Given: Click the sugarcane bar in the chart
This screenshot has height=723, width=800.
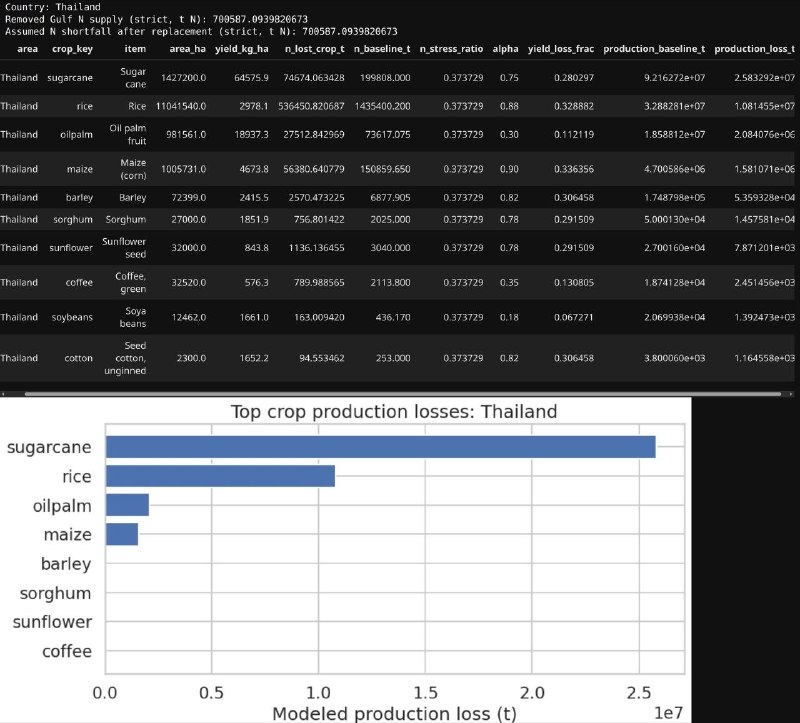Looking at the screenshot, I should [x=380, y=447].
